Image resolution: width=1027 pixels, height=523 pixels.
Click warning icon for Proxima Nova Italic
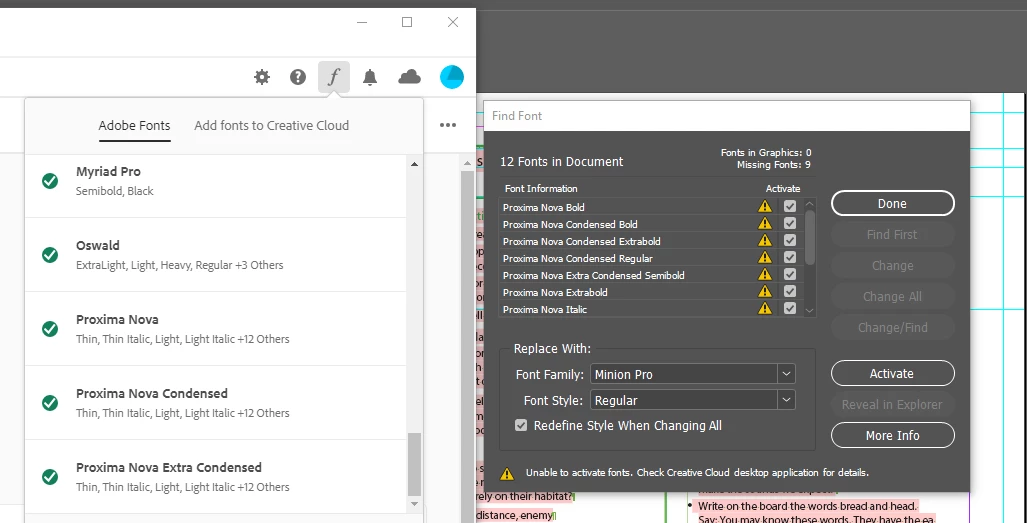click(x=764, y=308)
